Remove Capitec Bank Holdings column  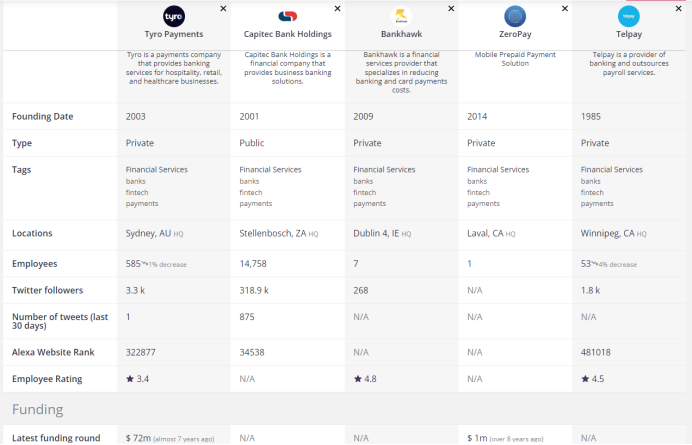[337, 8]
